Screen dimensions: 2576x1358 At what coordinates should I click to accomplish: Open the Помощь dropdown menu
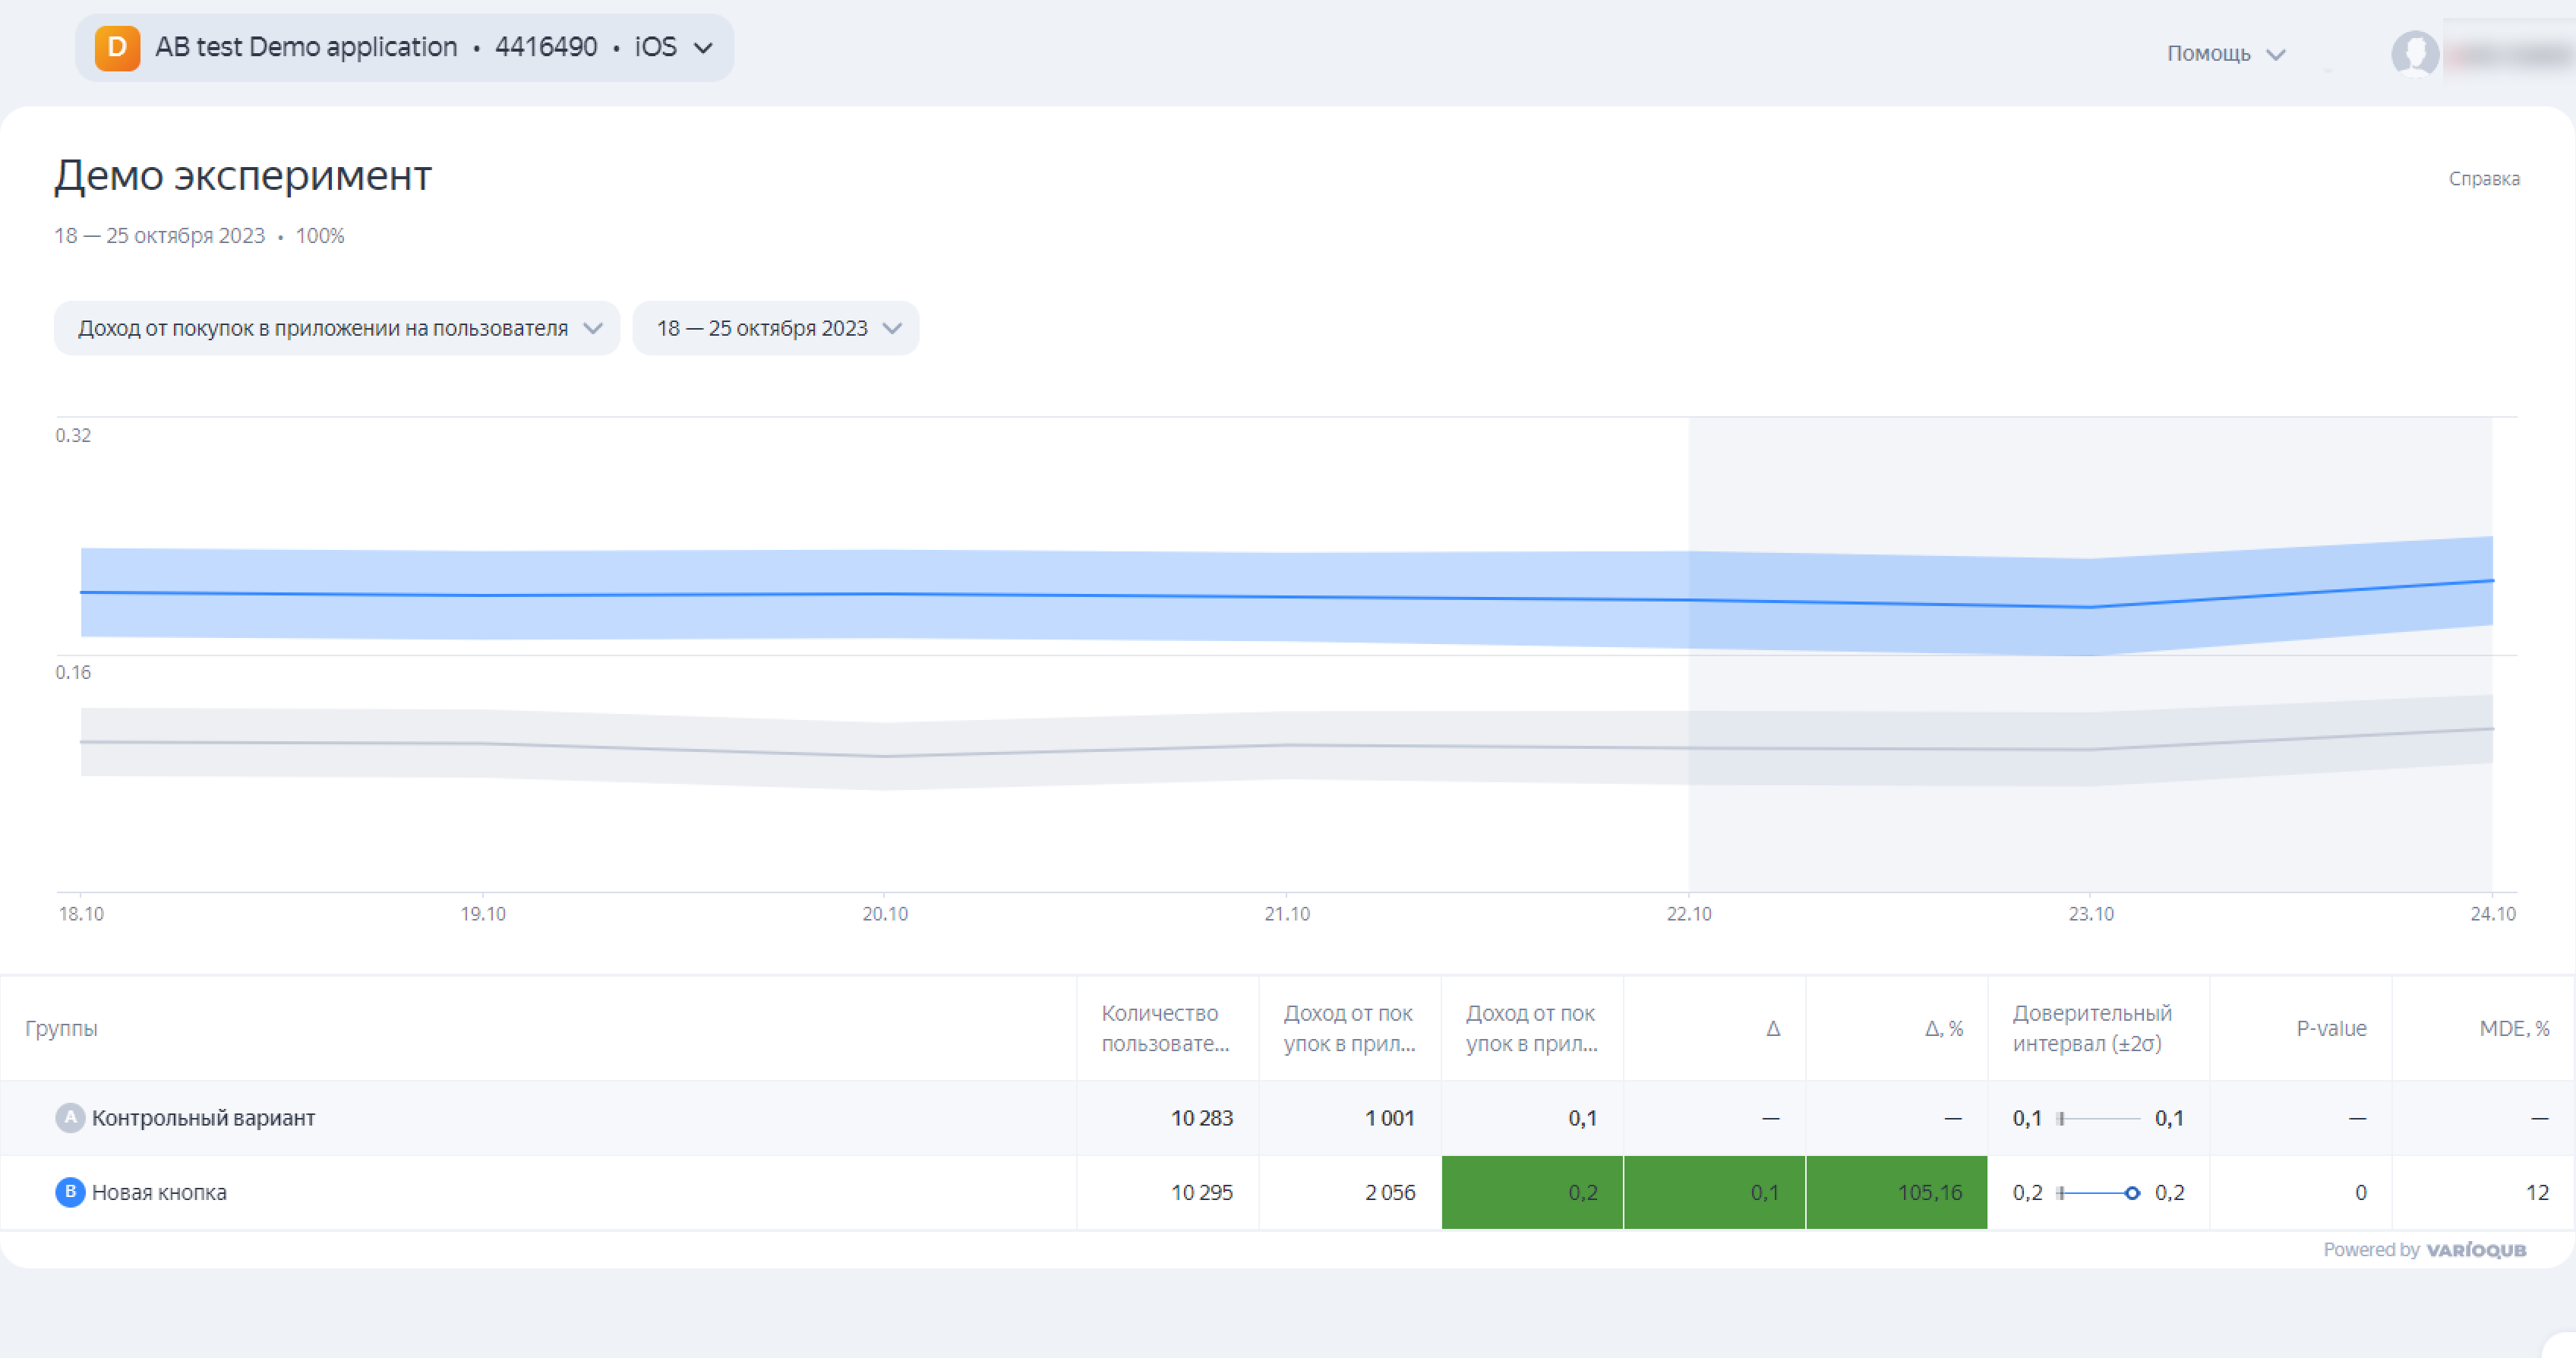(x=2225, y=53)
